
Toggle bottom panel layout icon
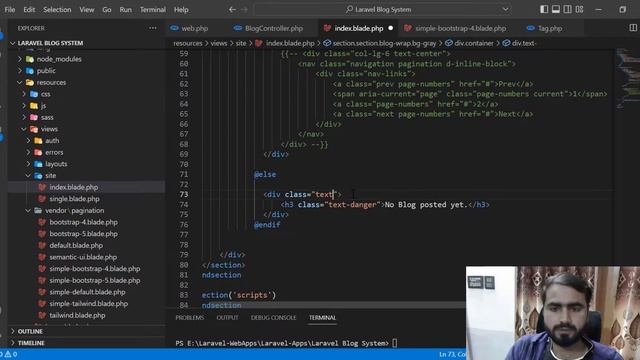(x=556, y=9)
